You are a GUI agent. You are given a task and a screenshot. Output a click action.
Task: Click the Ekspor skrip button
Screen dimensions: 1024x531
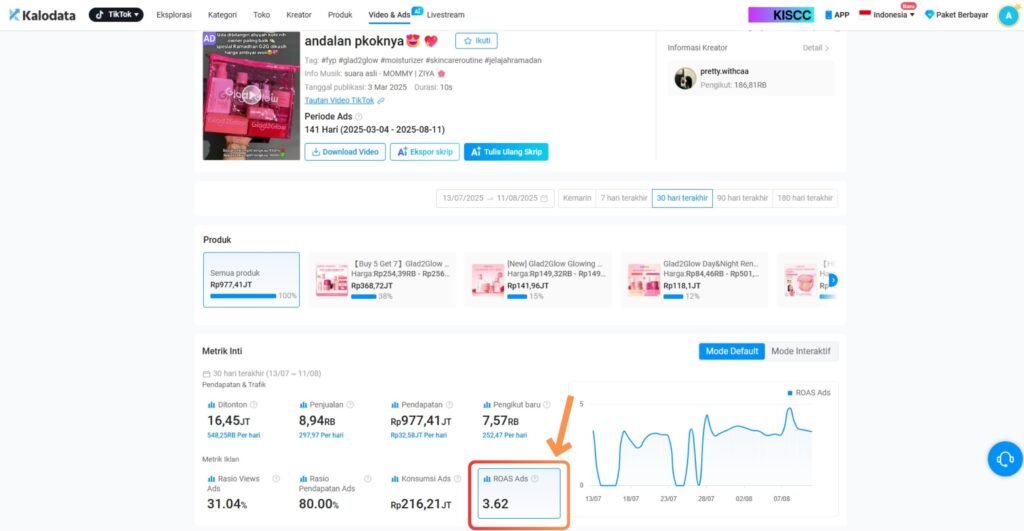(424, 152)
